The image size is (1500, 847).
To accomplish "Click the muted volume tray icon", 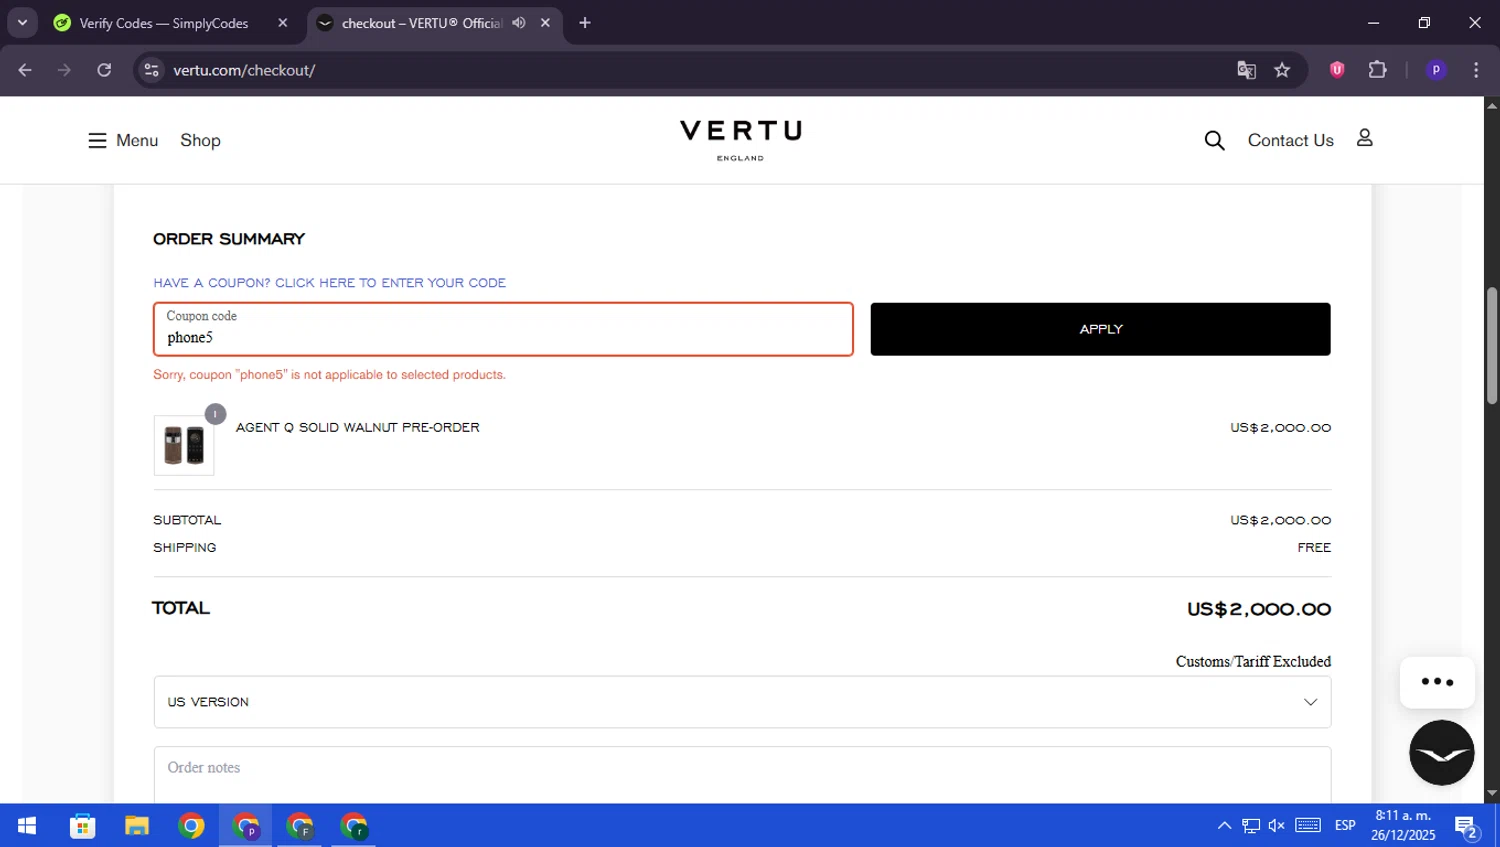I will tap(1277, 826).
